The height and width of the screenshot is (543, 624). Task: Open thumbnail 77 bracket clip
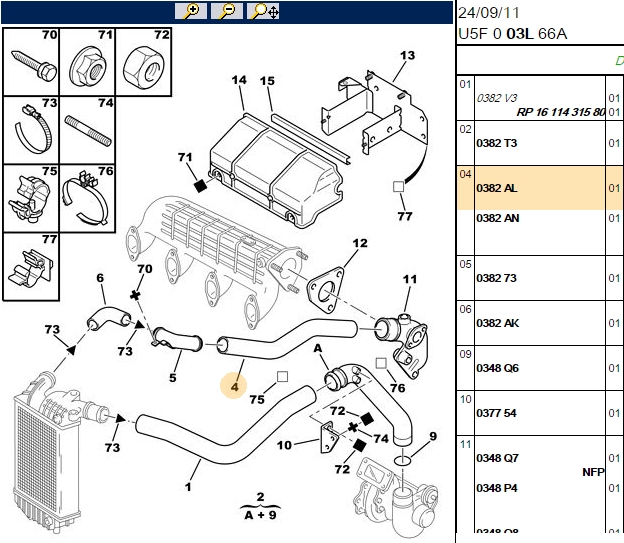(31, 267)
